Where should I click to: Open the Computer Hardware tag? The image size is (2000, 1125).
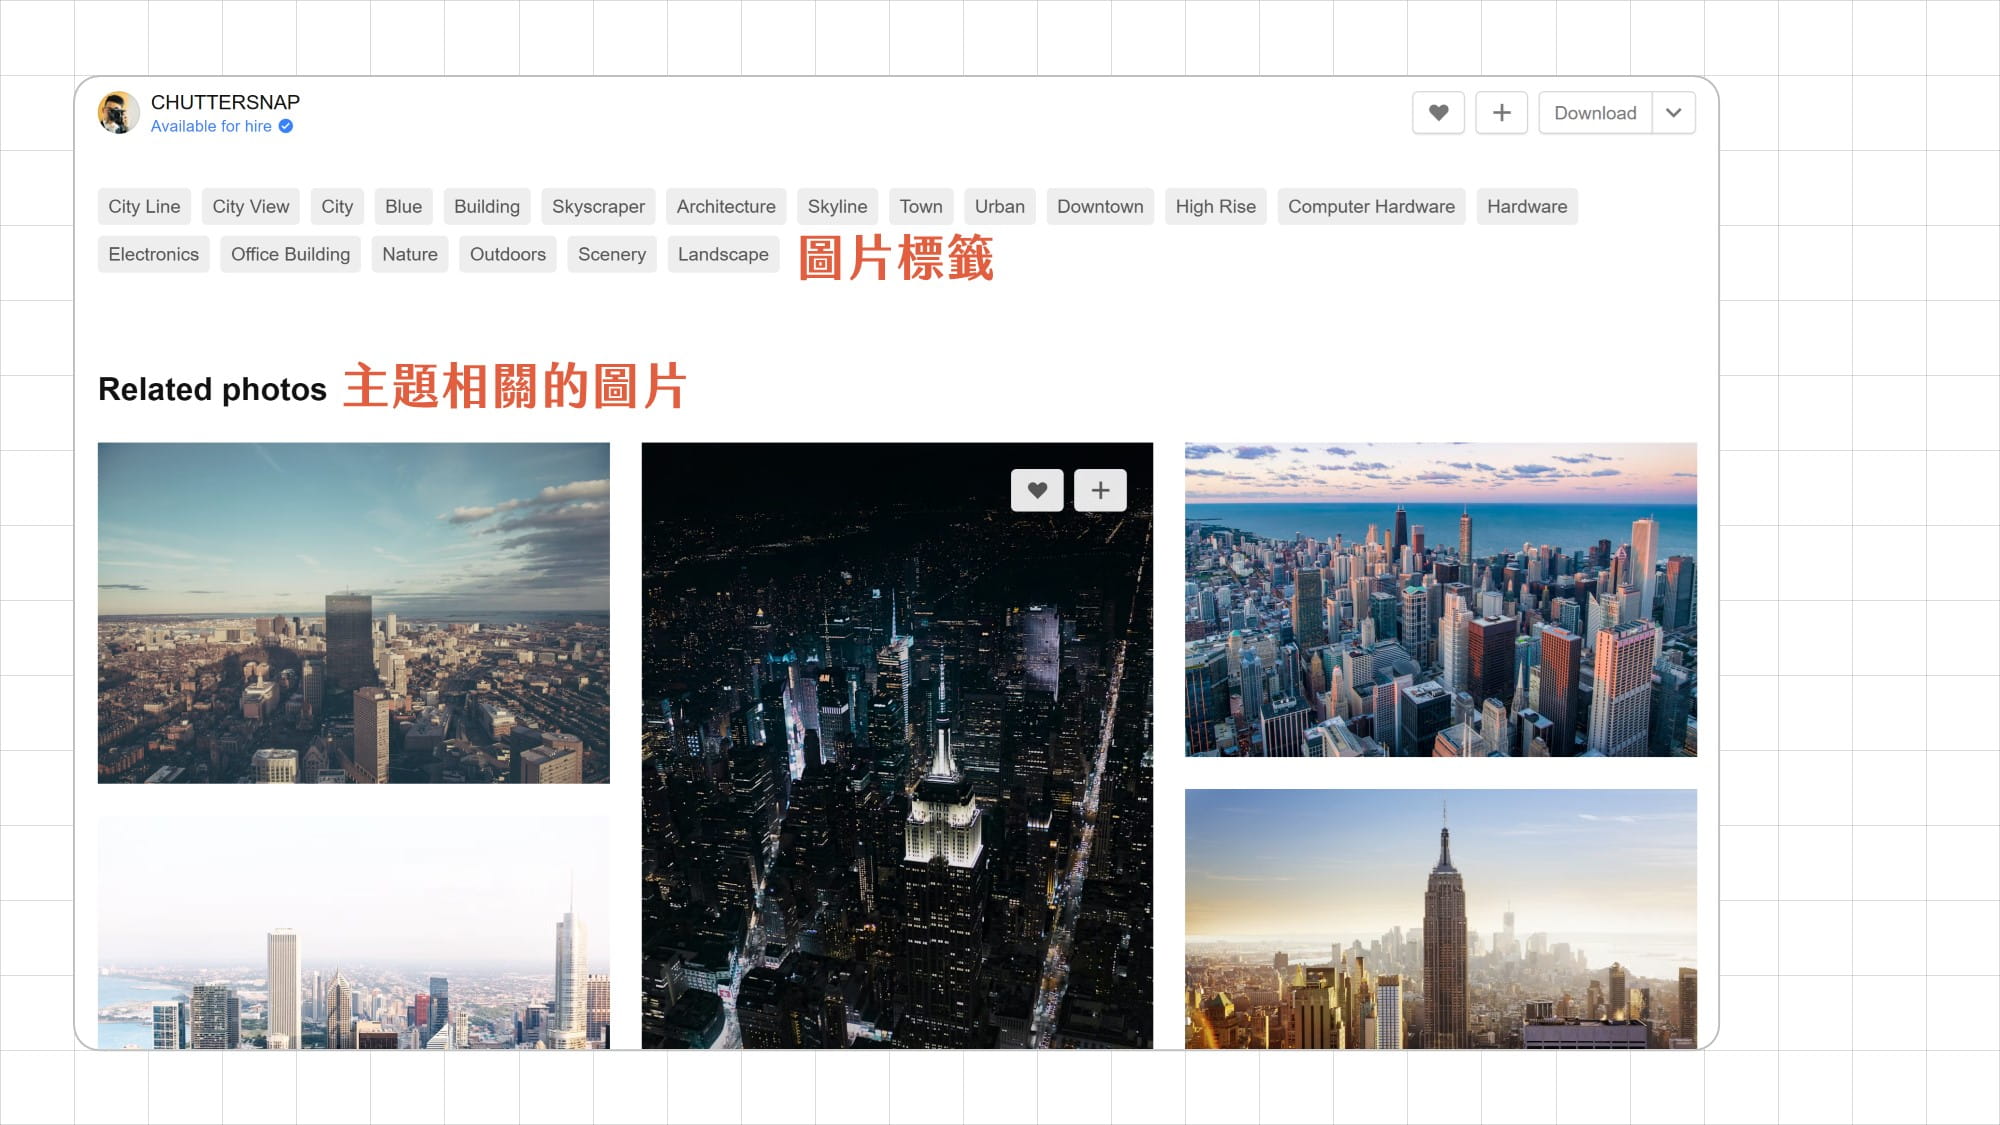click(x=1371, y=206)
